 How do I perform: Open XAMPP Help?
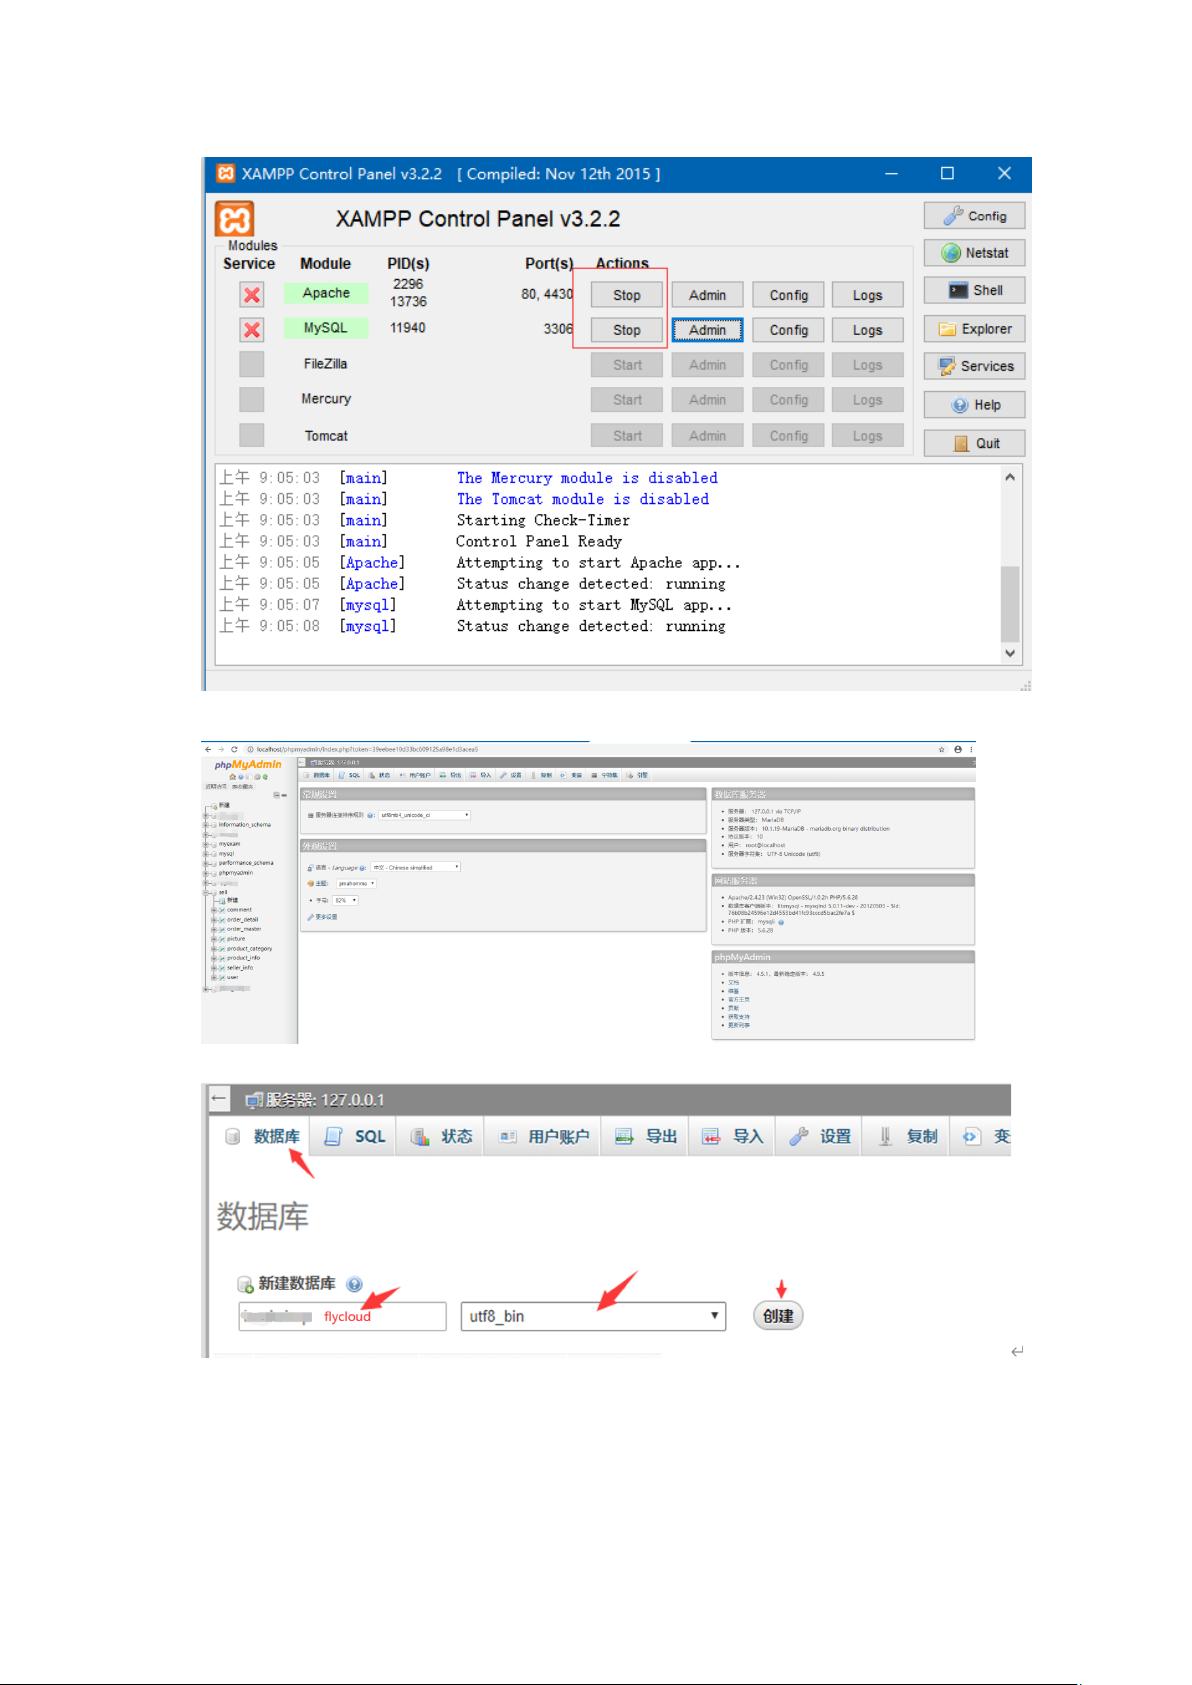coord(974,405)
